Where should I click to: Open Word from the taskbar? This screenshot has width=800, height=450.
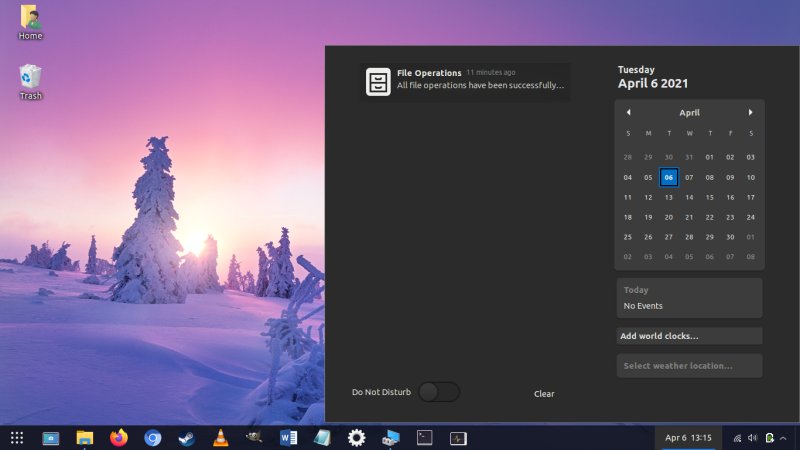coord(288,438)
